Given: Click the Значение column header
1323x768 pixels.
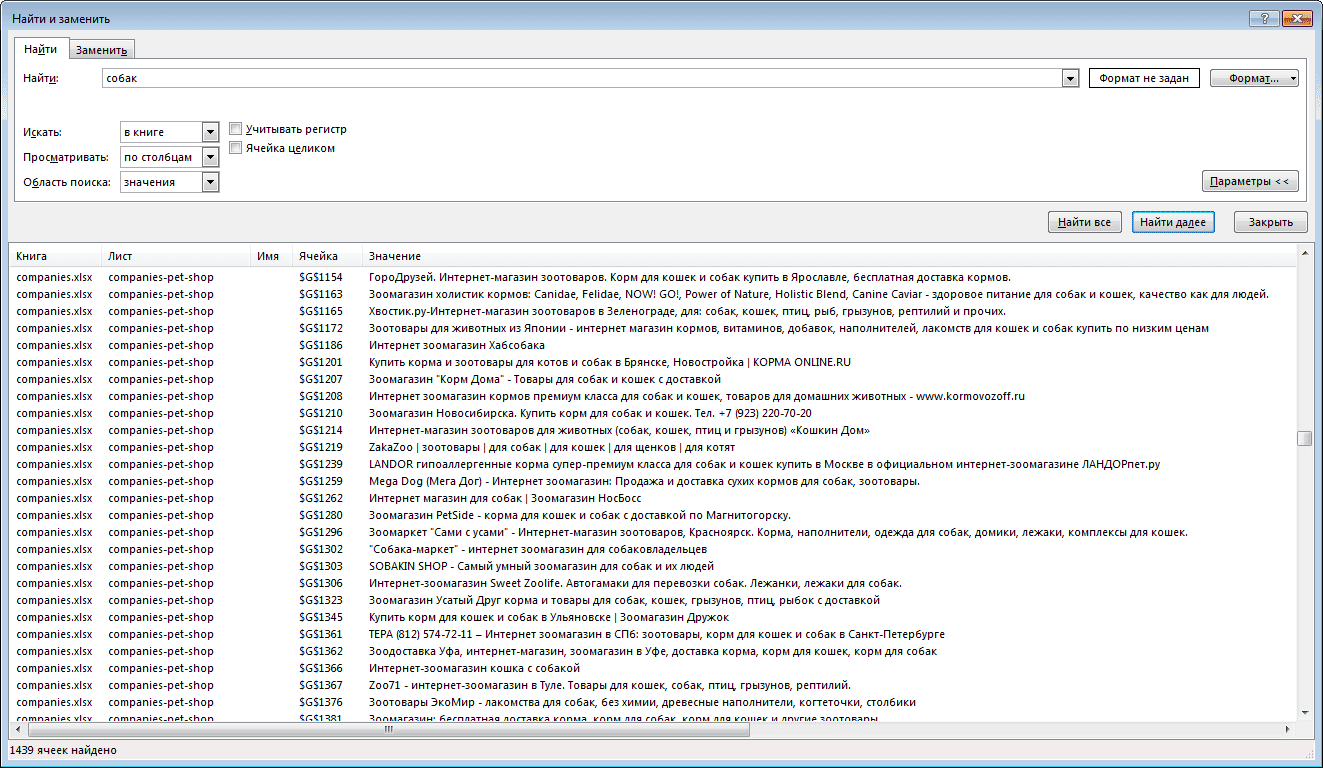Looking at the screenshot, I should 830,257.
